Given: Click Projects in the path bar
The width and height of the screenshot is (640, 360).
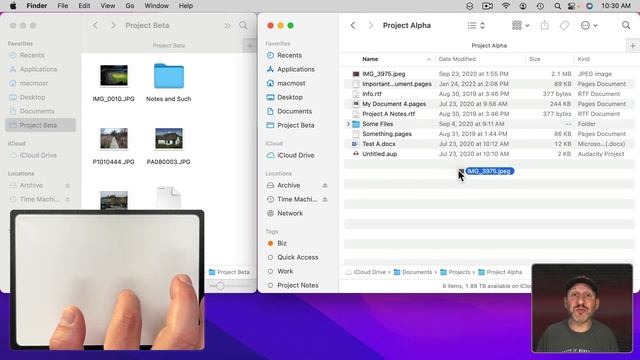Looking at the screenshot, I should tap(455, 272).
